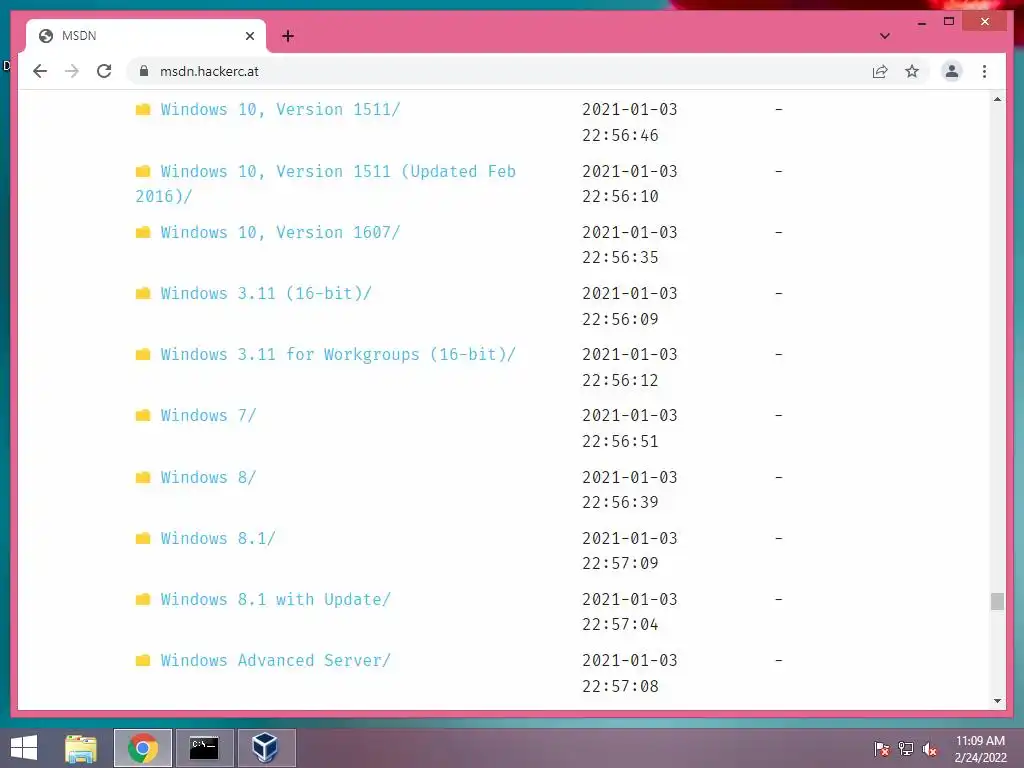Open Windows 10, Version 1511/ directory
Screen dimensions: 1024x768
[x=280, y=109]
